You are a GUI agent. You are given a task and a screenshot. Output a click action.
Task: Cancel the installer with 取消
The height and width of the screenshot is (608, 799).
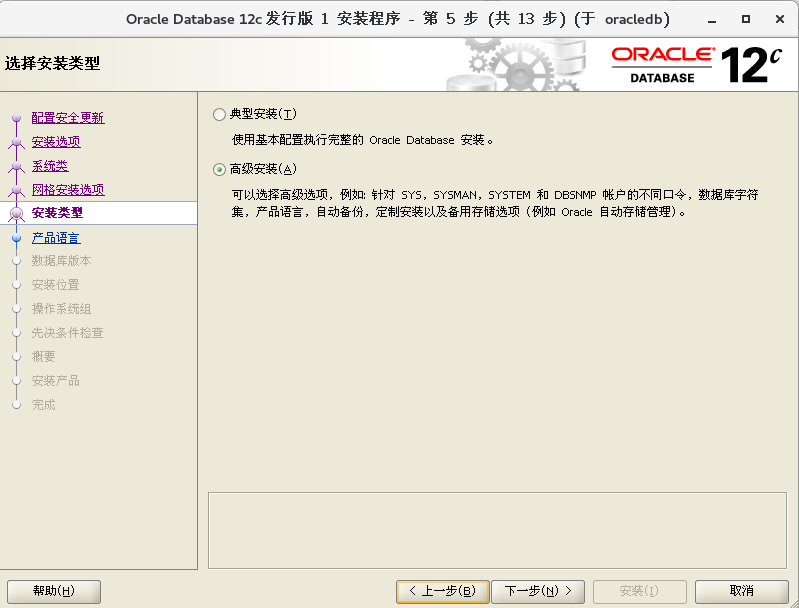coord(741,591)
